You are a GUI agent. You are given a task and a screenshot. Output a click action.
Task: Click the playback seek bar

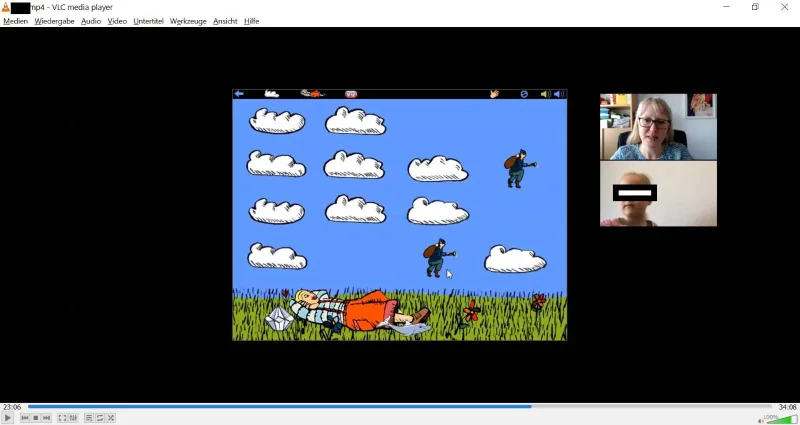(x=400, y=407)
